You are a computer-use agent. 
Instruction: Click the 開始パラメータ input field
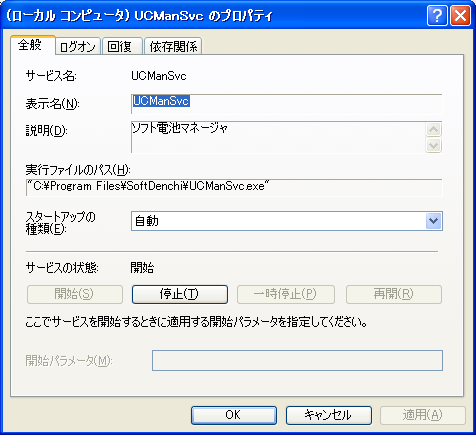click(x=297, y=360)
